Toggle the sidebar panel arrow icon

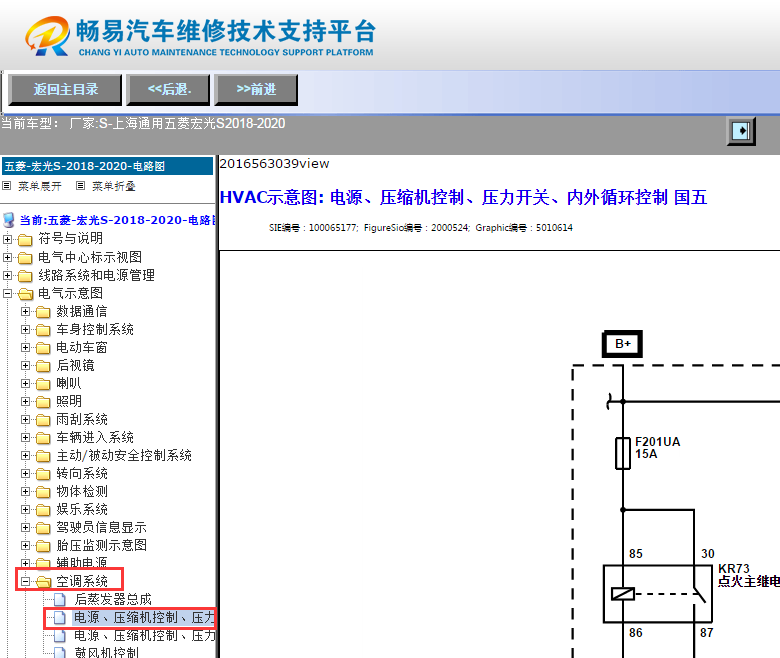click(741, 131)
